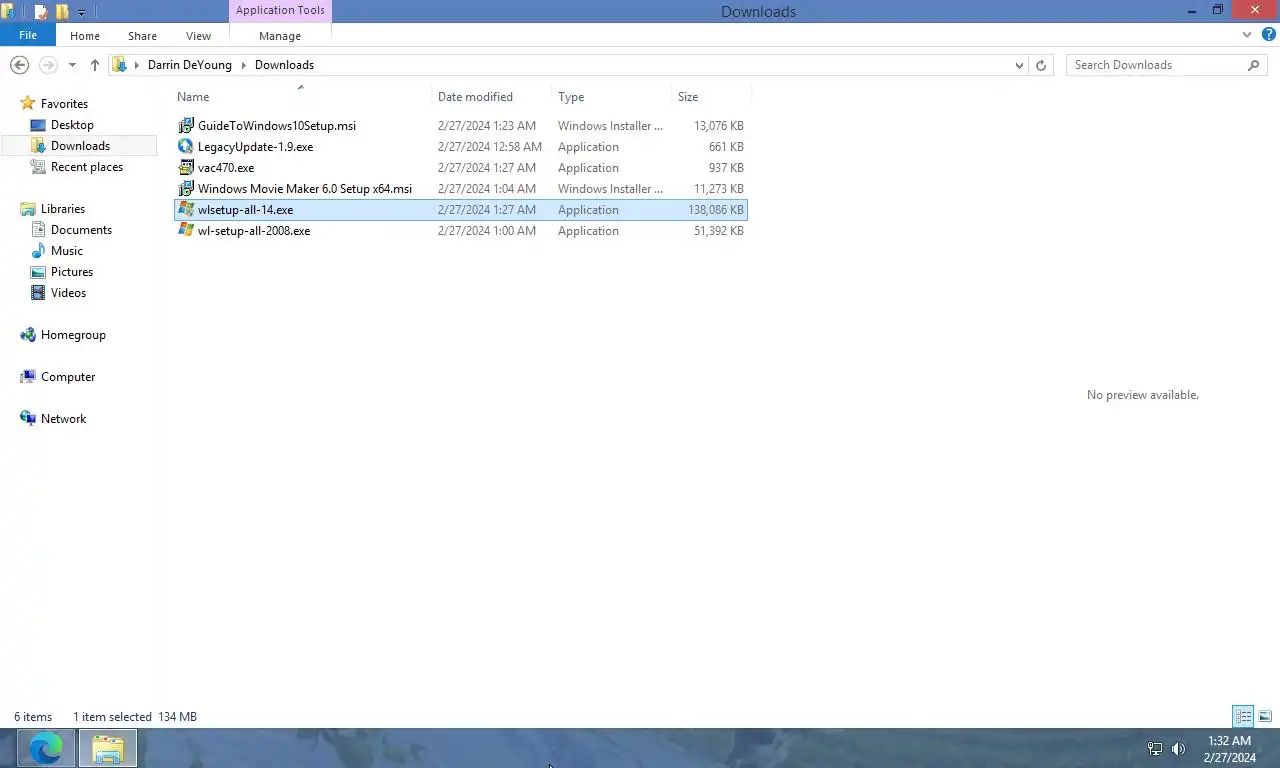Click Darrin DeYoung in the breadcrumb
The image size is (1280, 768).
click(190, 65)
